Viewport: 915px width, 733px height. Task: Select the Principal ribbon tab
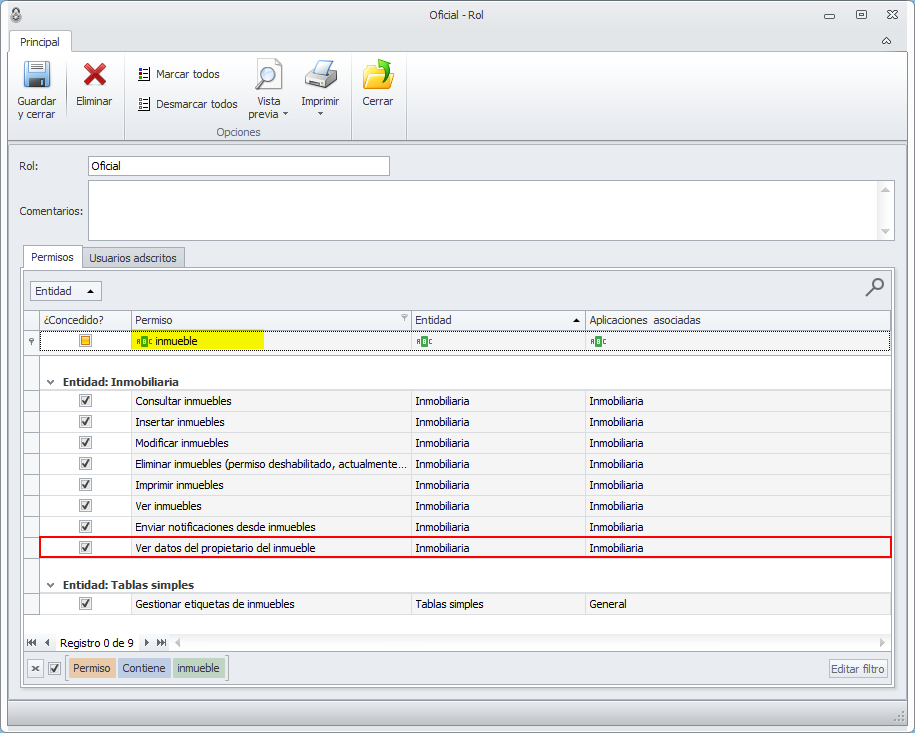point(40,42)
